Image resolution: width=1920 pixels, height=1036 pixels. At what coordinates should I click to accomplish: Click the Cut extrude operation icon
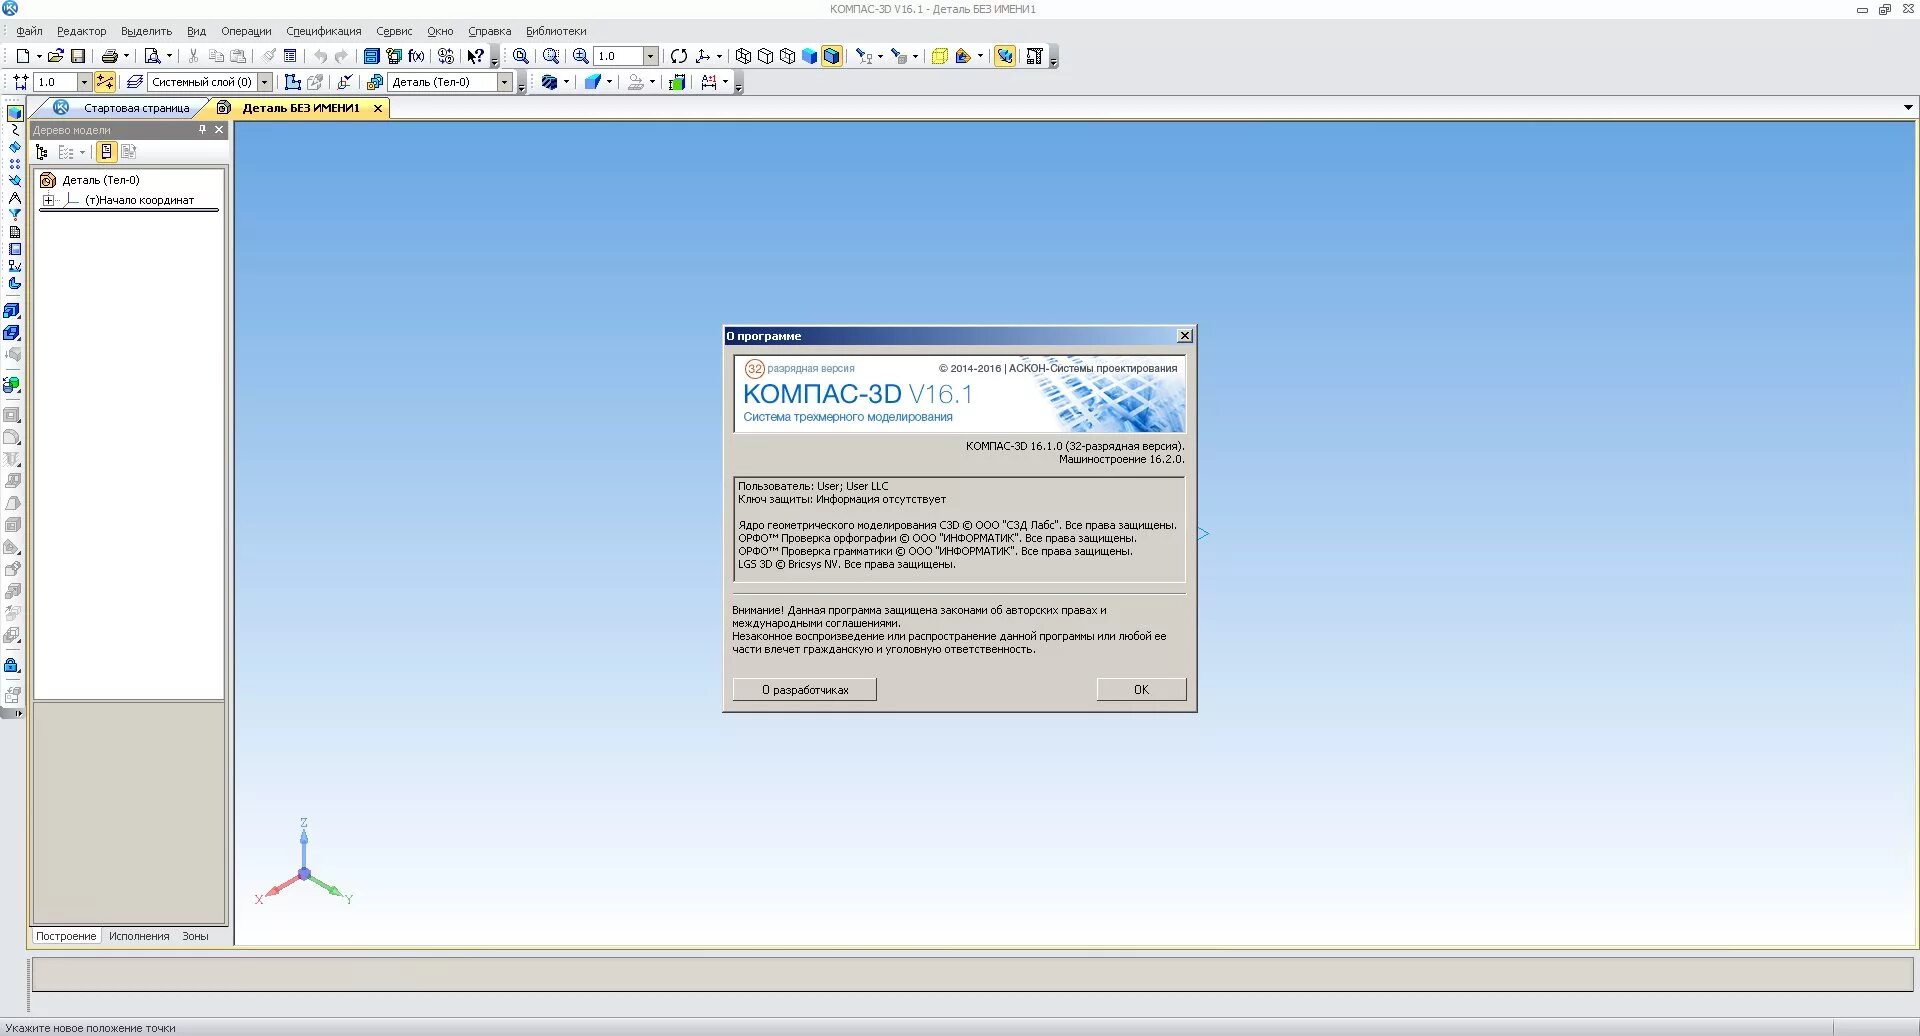pos(12,333)
